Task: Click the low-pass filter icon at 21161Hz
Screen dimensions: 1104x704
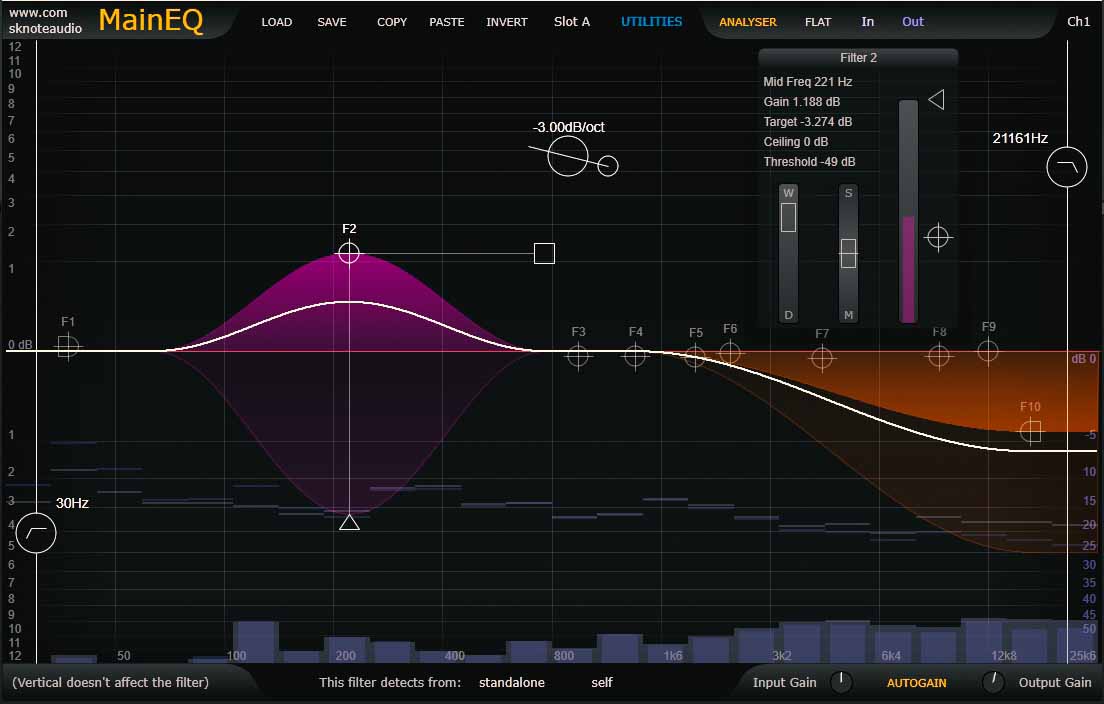Action: tap(1067, 167)
